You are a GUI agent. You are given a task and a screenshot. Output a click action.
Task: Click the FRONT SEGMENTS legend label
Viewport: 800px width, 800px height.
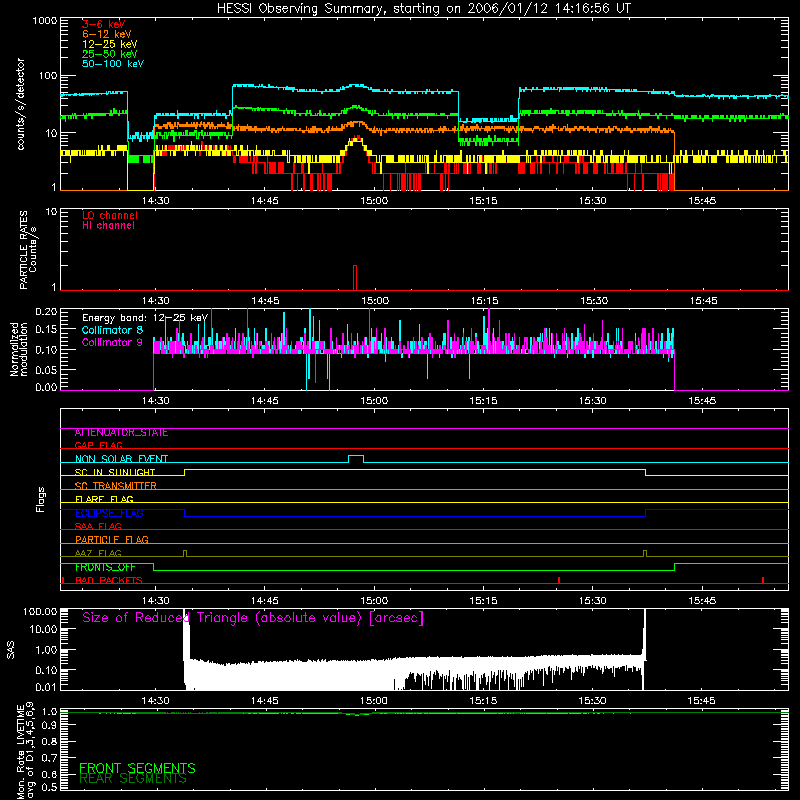(137, 768)
